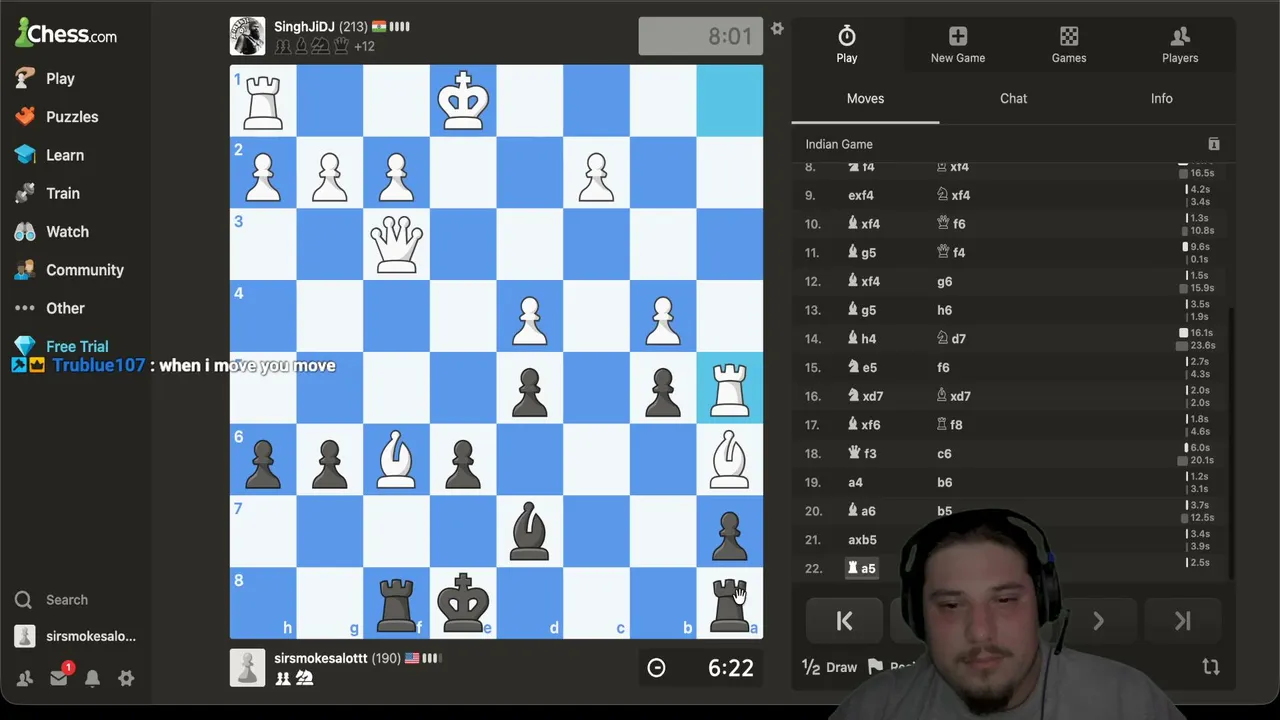
Task: Offer a draw
Action: coord(830,667)
